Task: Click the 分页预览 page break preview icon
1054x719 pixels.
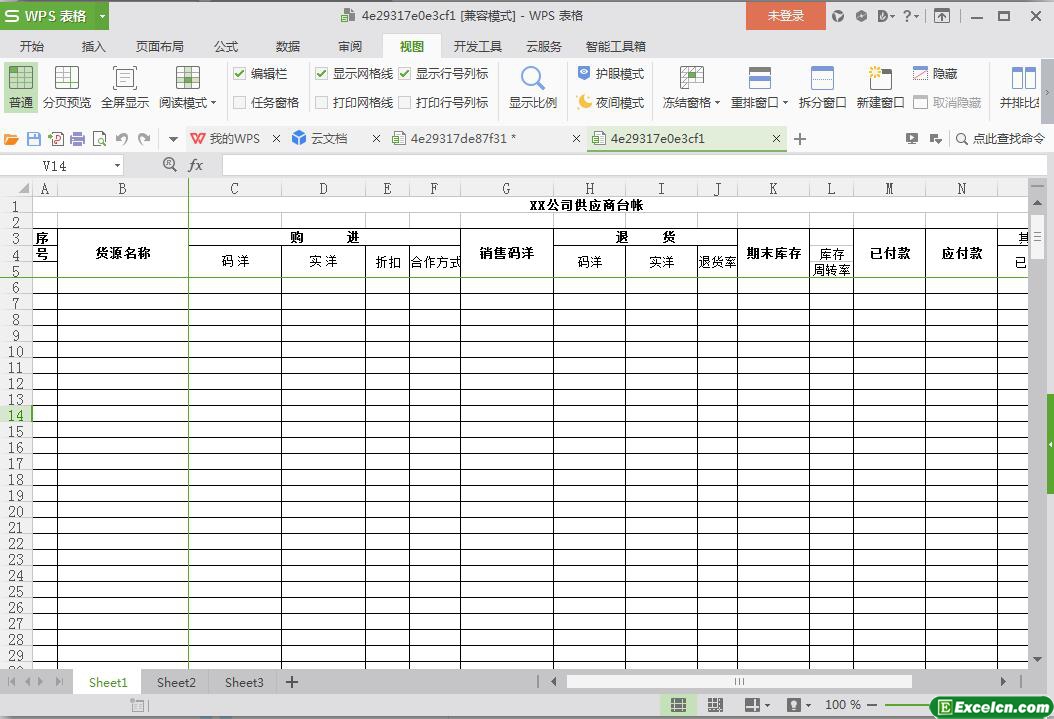Action: 66,79
